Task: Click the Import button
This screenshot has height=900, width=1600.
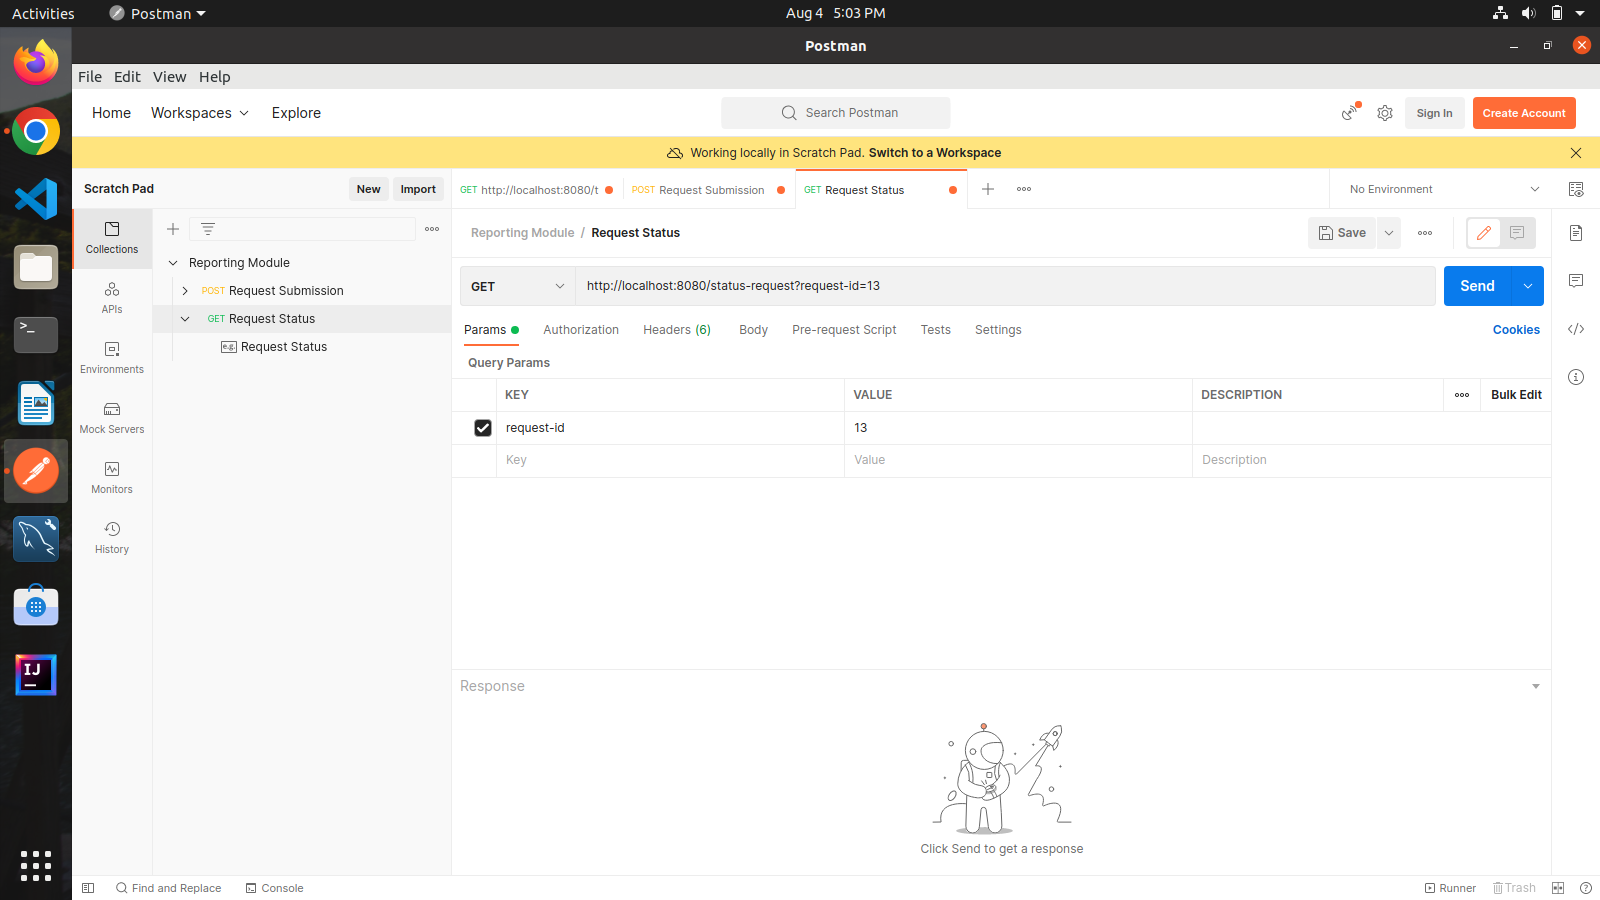Action: (418, 189)
